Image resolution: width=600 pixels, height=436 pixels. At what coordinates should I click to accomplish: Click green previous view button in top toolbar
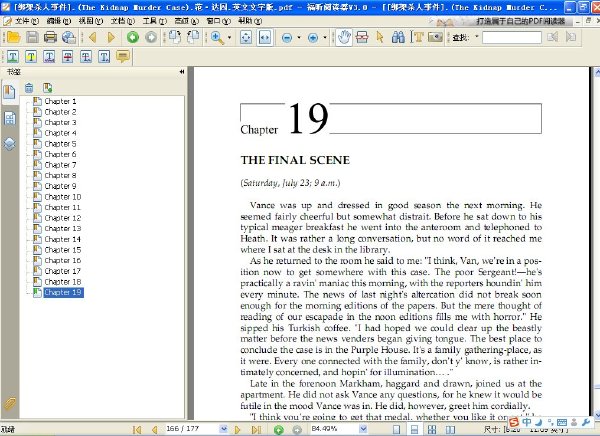(133, 37)
